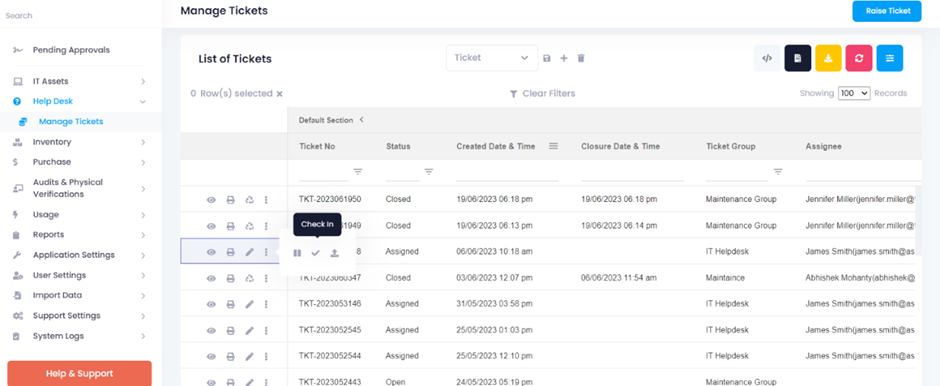View the second Closed ticket from 06:13 pm
The width and height of the screenshot is (940, 386).
click(x=211, y=226)
